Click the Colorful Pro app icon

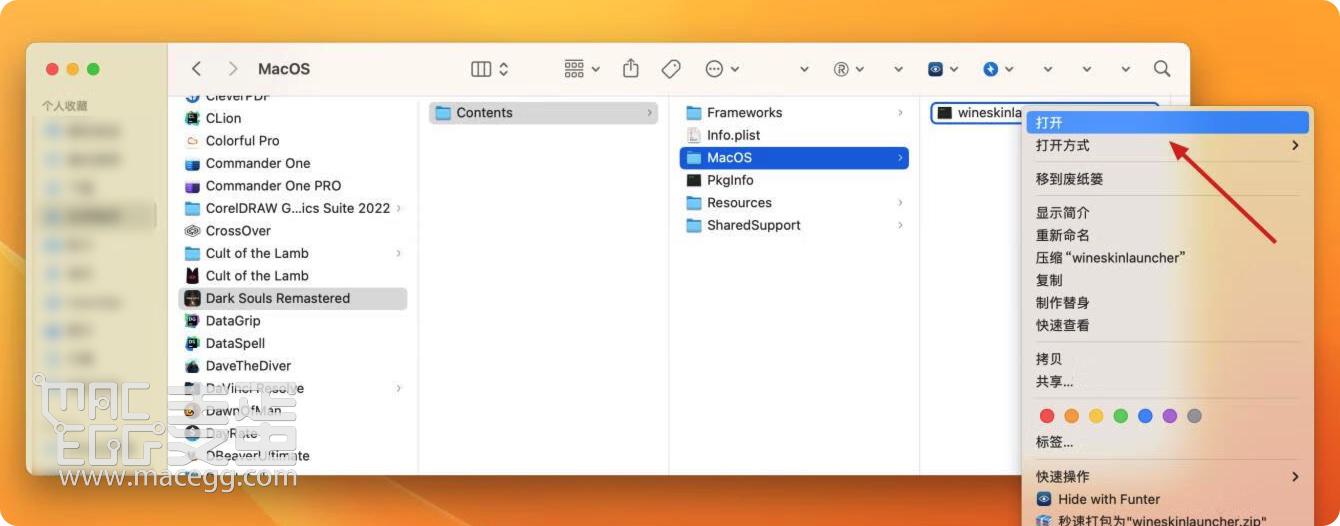193,141
